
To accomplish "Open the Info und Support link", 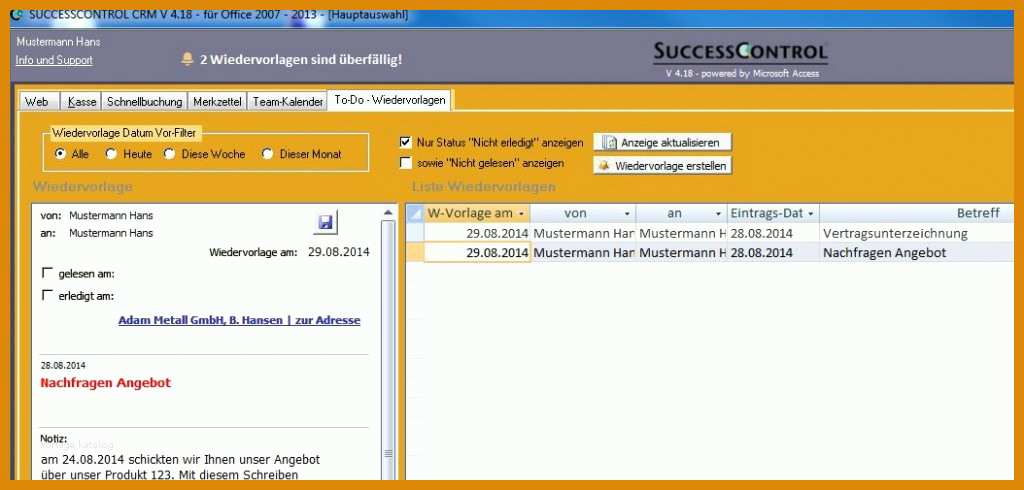I will coord(54,60).
